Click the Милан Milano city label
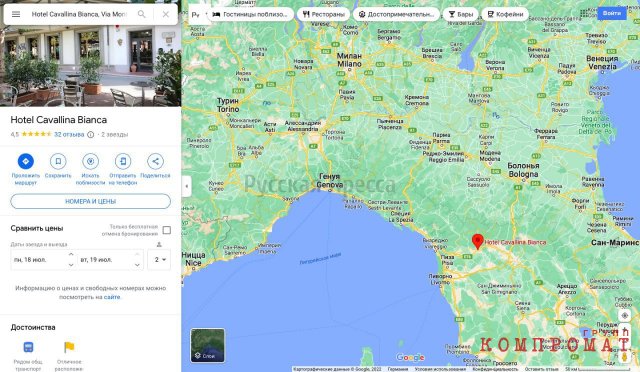640x372 pixels. click(x=349, y=60)
